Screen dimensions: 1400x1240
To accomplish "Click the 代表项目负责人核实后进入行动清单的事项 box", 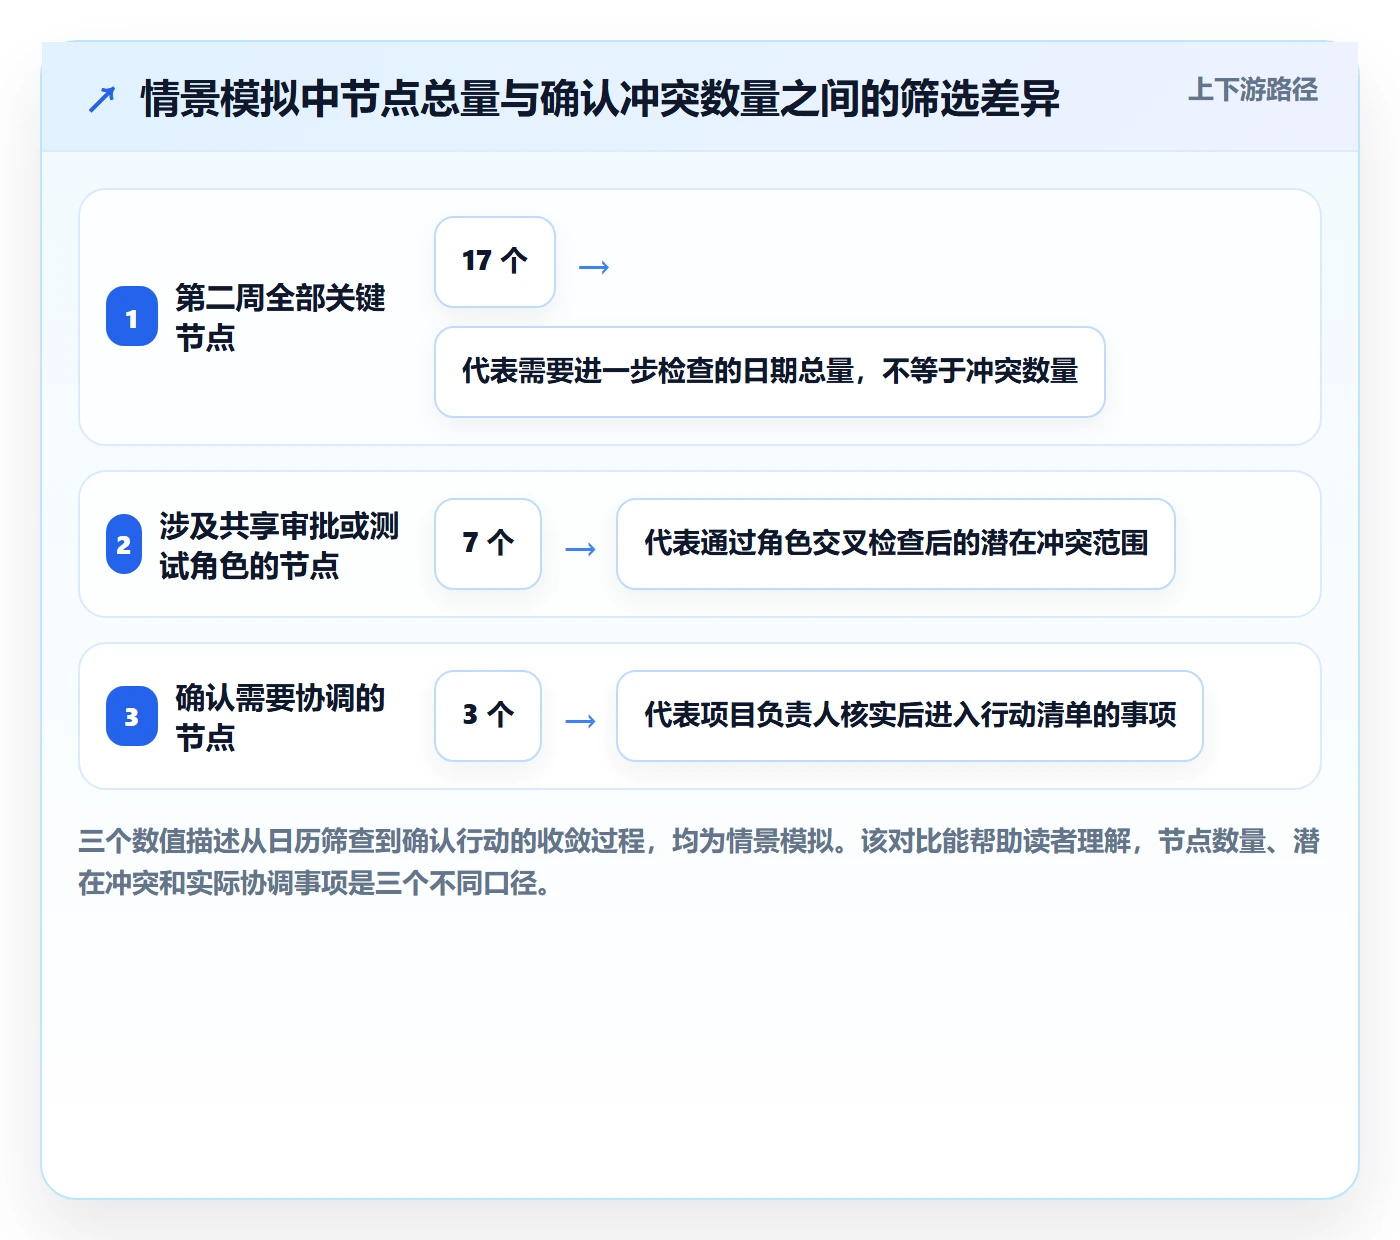I will pos(910,715).
